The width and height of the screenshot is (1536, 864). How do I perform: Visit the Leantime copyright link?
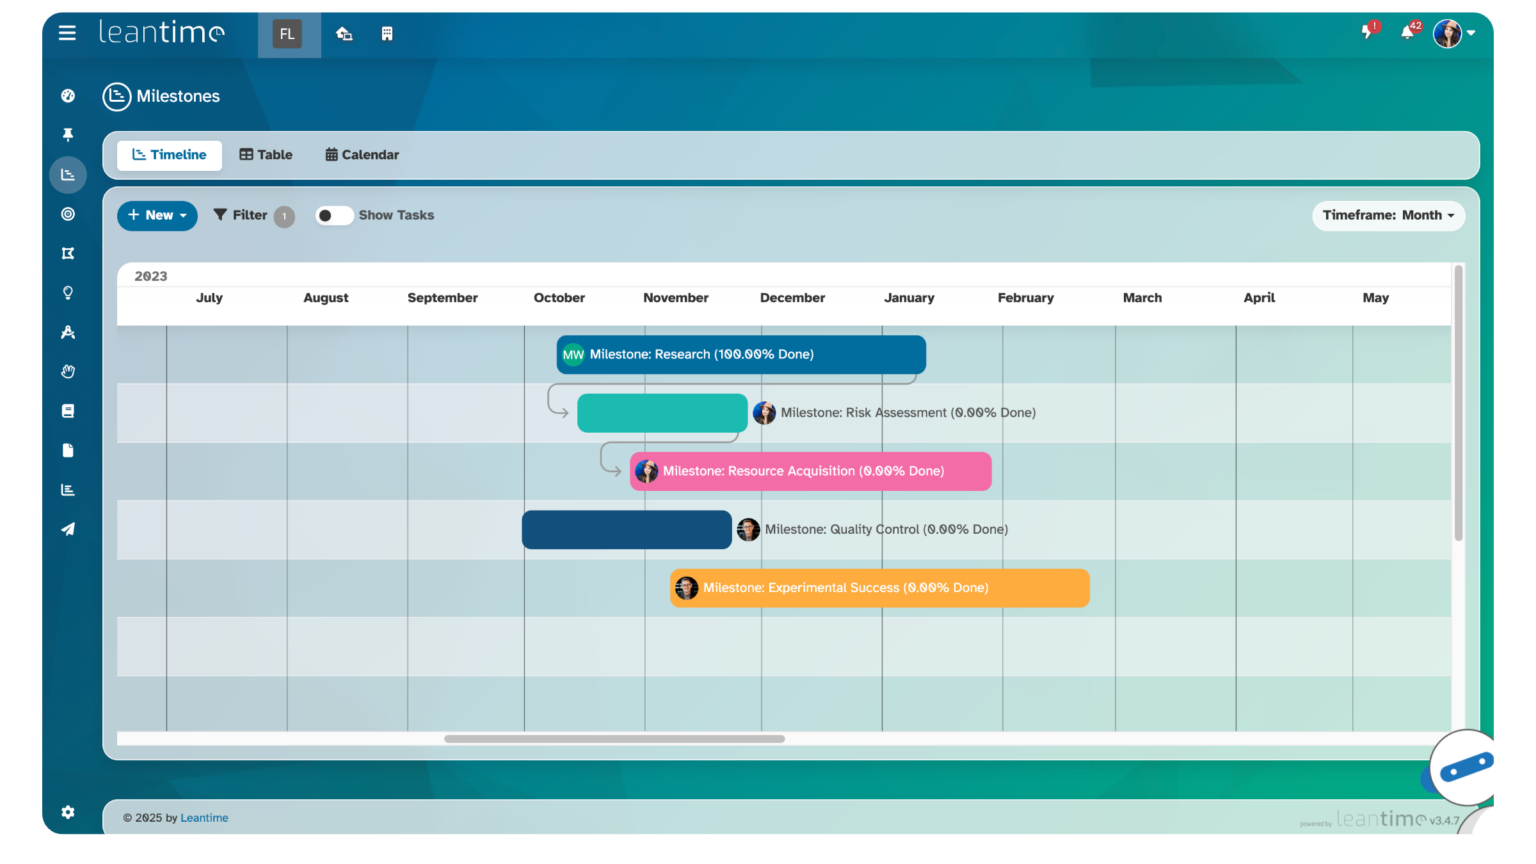tap(204, 817)
